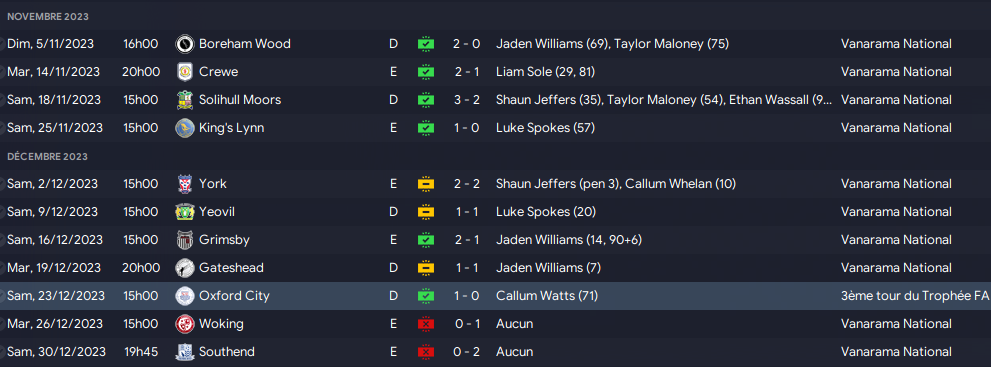Click the Solihull Moors club badge
The image size is (991, 367).
(185, 100)
